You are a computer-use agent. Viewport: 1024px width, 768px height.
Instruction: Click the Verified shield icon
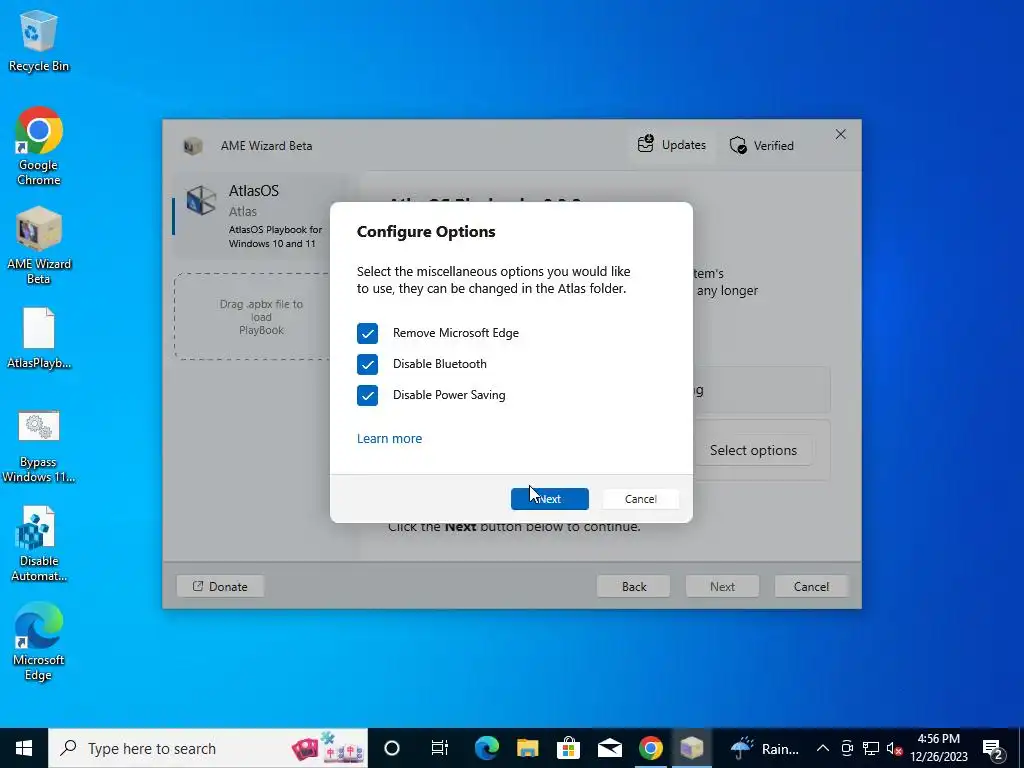tap(738, 145)
